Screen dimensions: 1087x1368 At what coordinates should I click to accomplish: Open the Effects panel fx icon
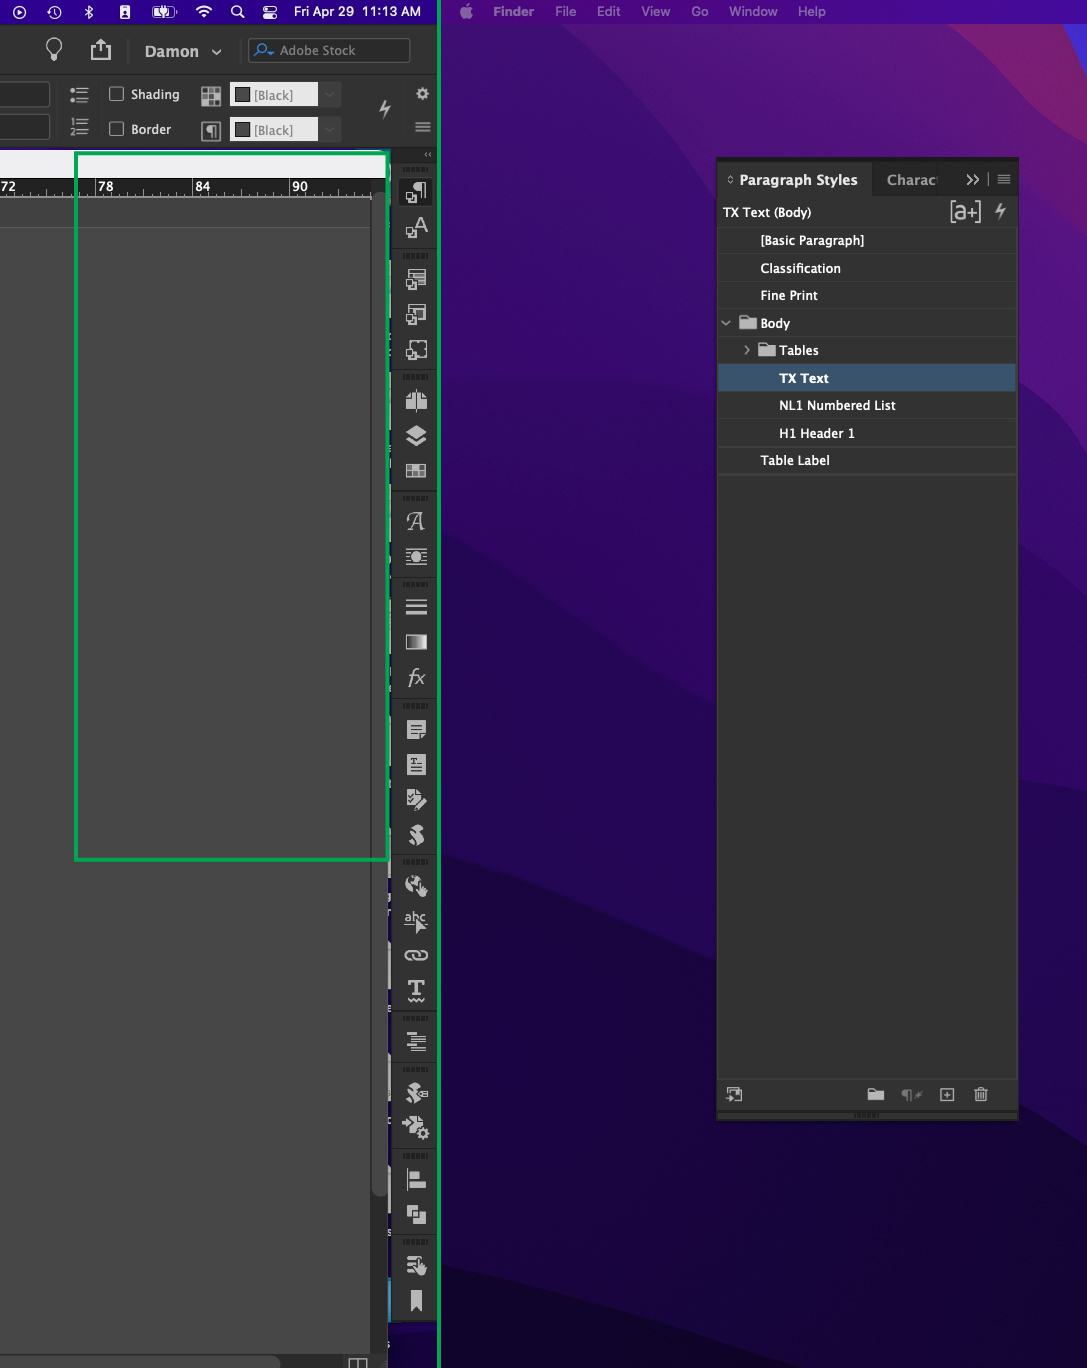click(415, 677)
